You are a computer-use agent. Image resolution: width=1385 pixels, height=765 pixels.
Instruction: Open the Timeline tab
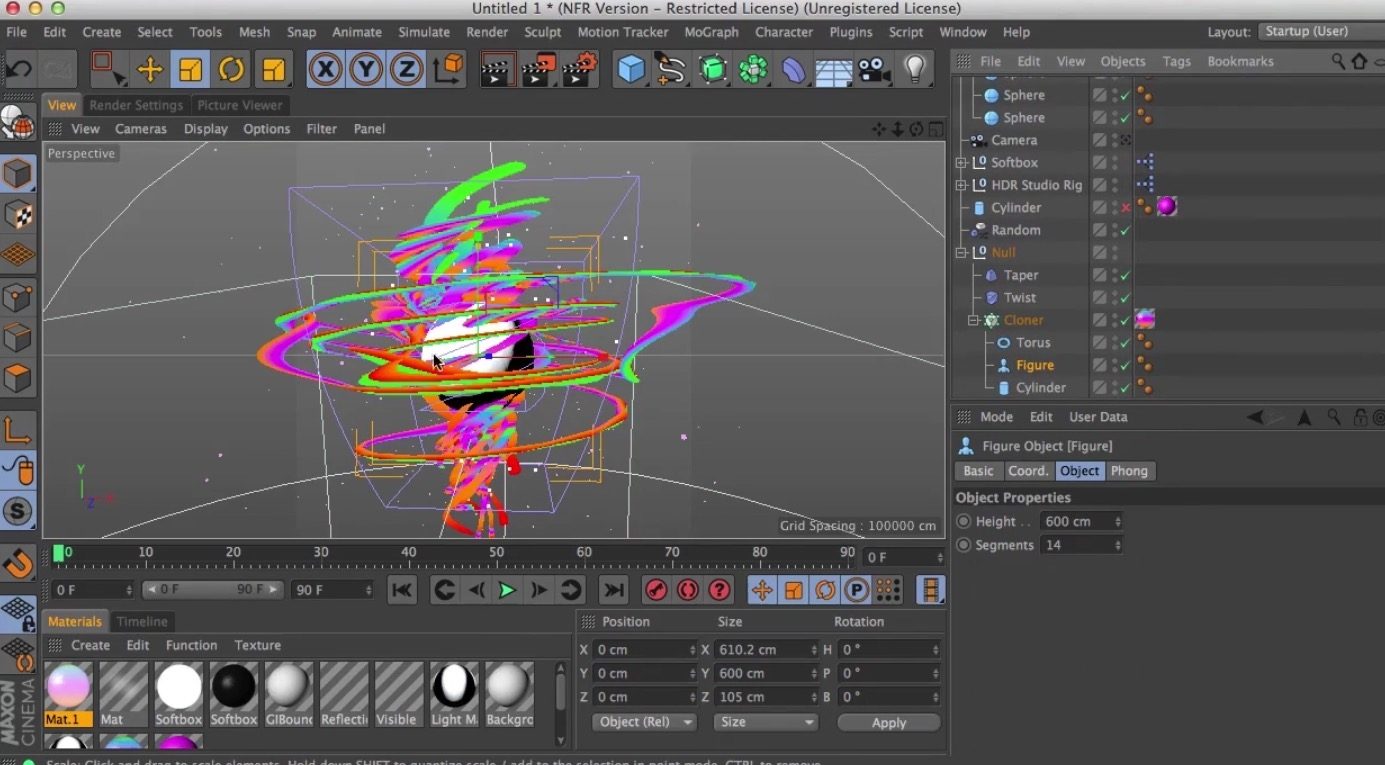[142, 621]
